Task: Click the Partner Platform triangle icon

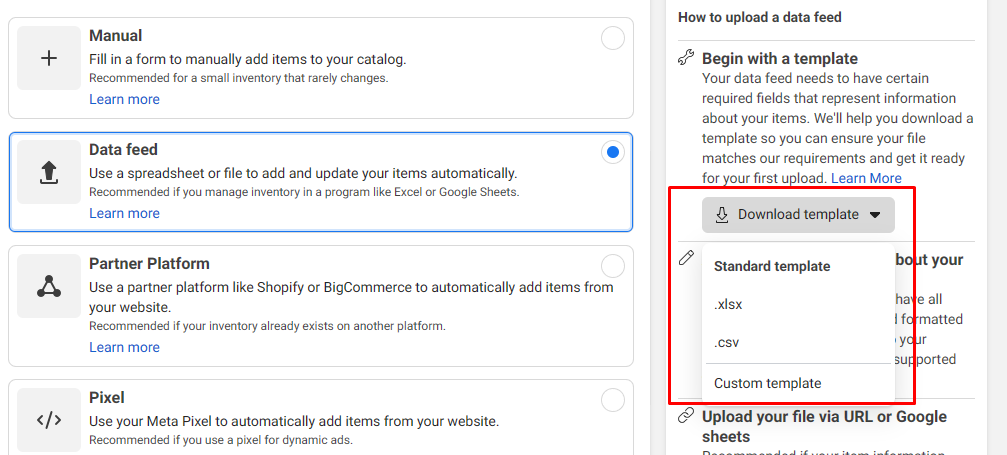Action: (49, 286)
